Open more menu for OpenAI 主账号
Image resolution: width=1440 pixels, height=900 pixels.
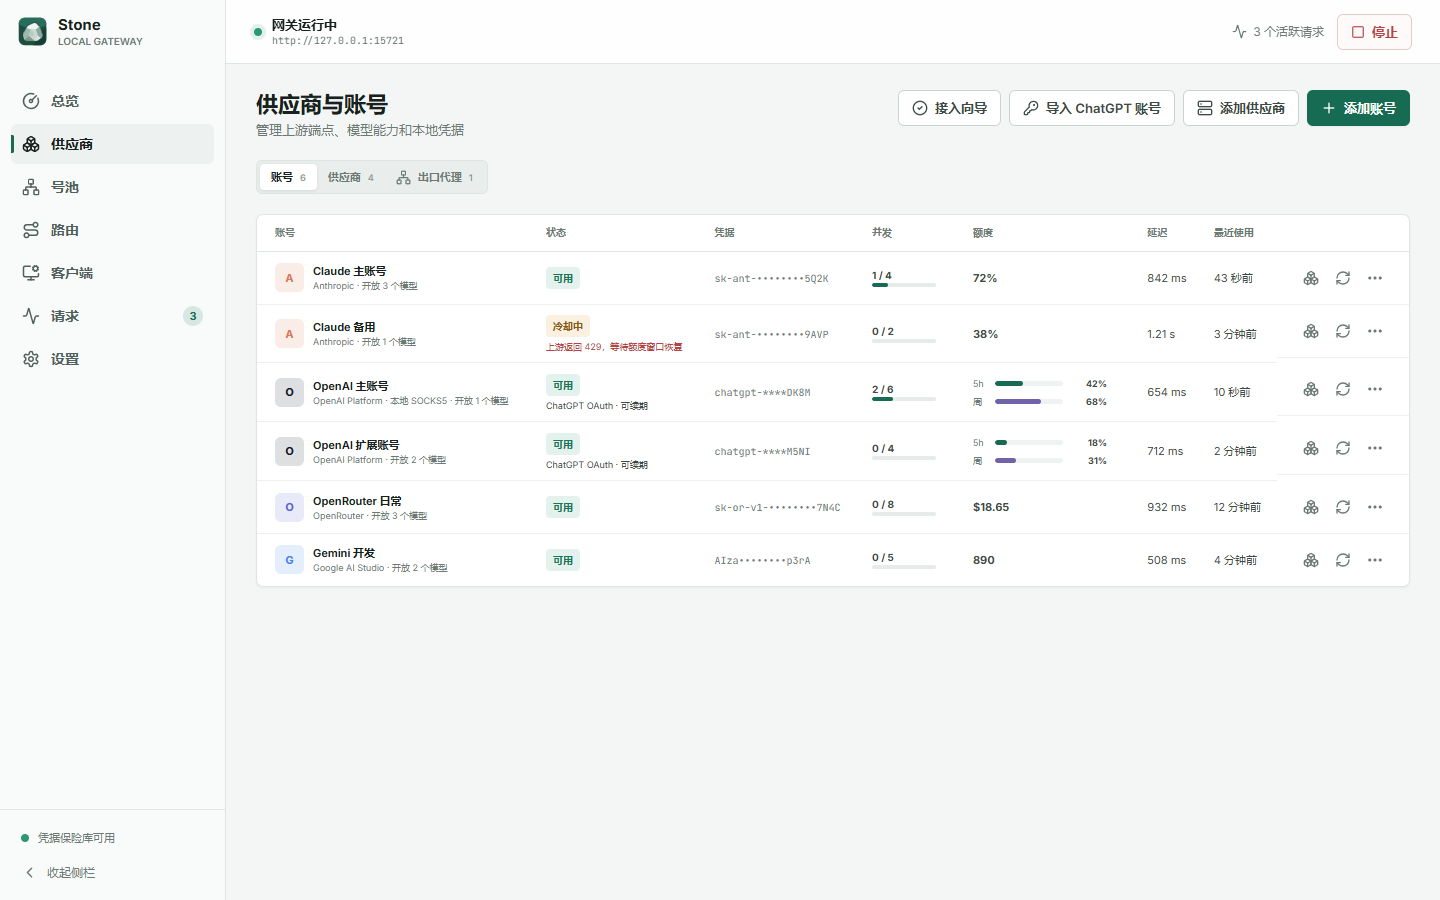[1375, 389]
